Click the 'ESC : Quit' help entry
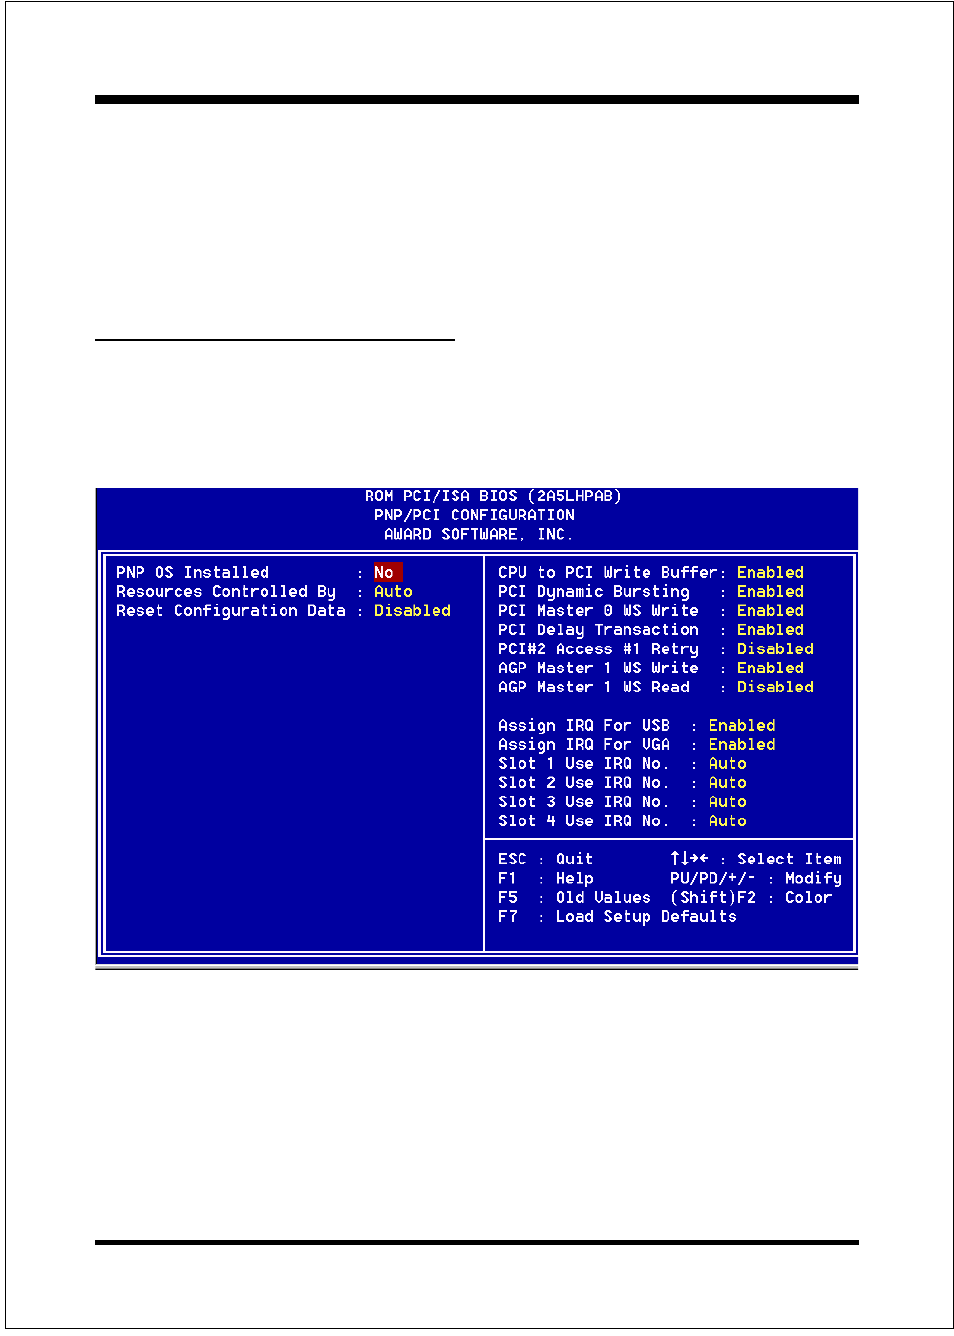954x1336 pixels. pyautogui.click(x=546, y=858)
